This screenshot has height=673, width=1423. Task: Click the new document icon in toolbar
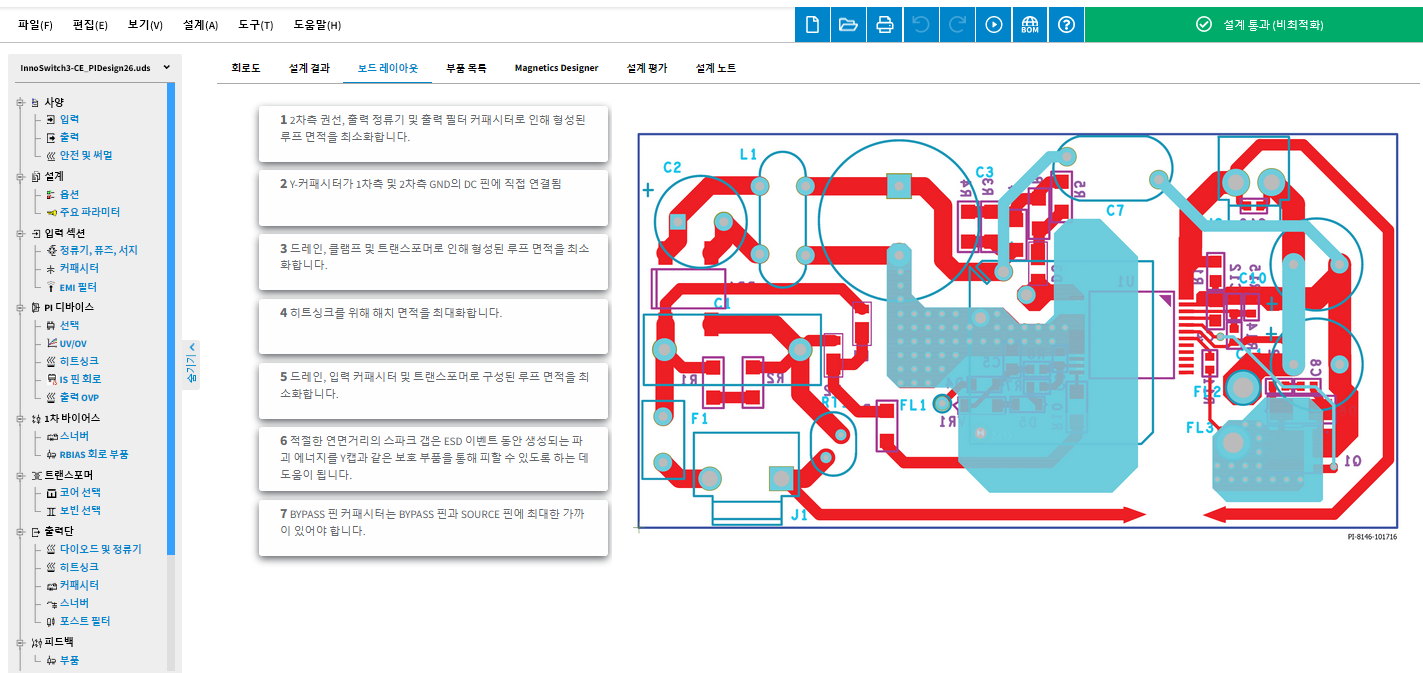(812, 25)
